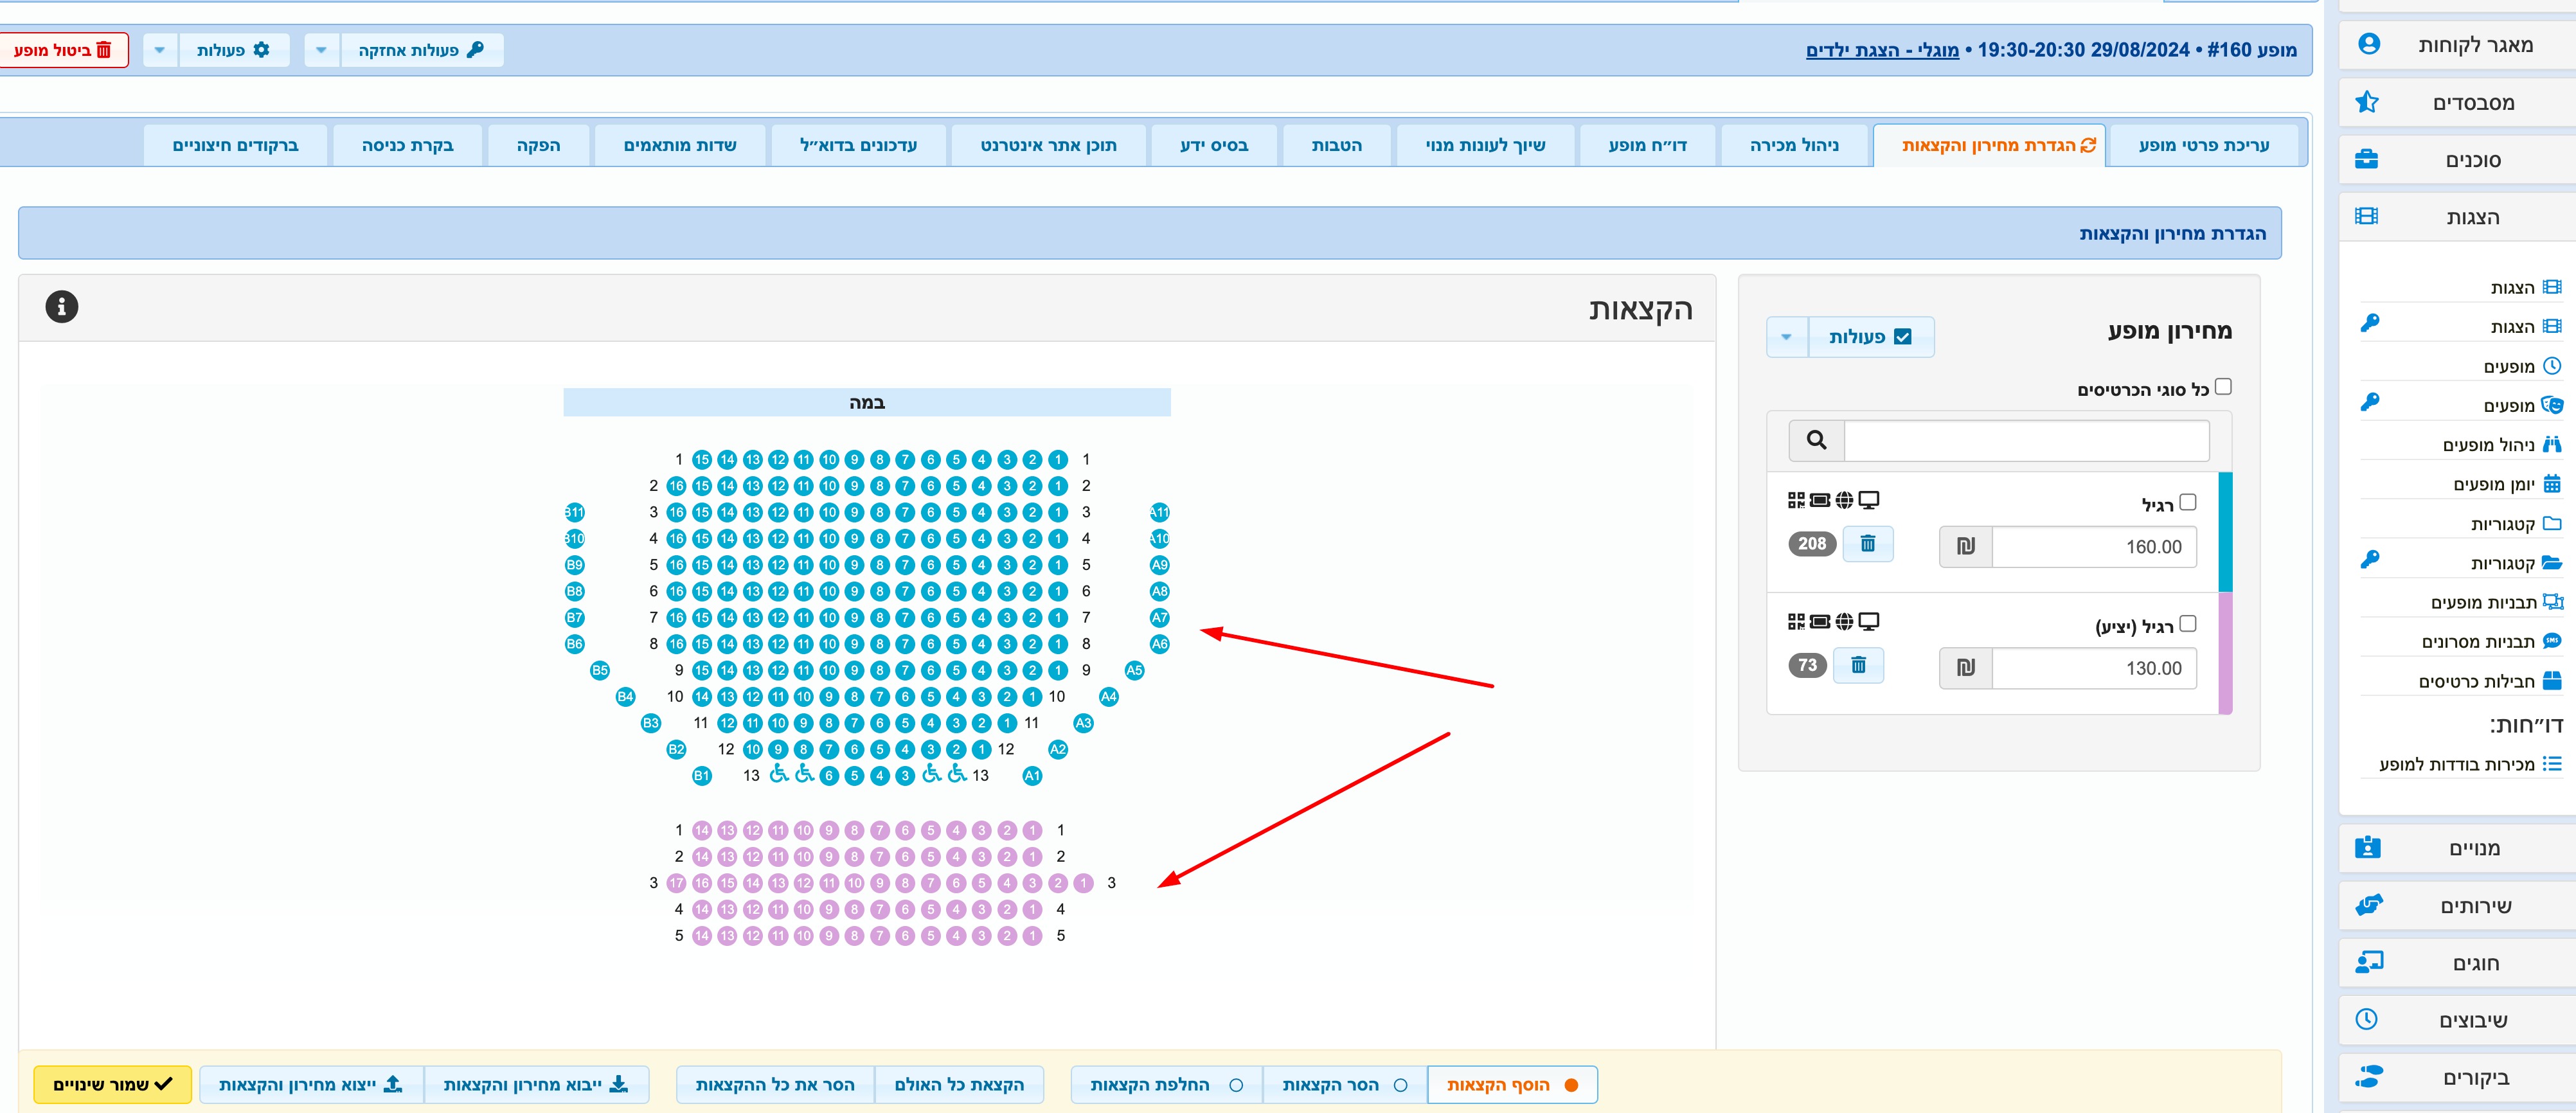Open מכירות בודדות למופע report
2576x1113 pixels.
click(2470, 764)
